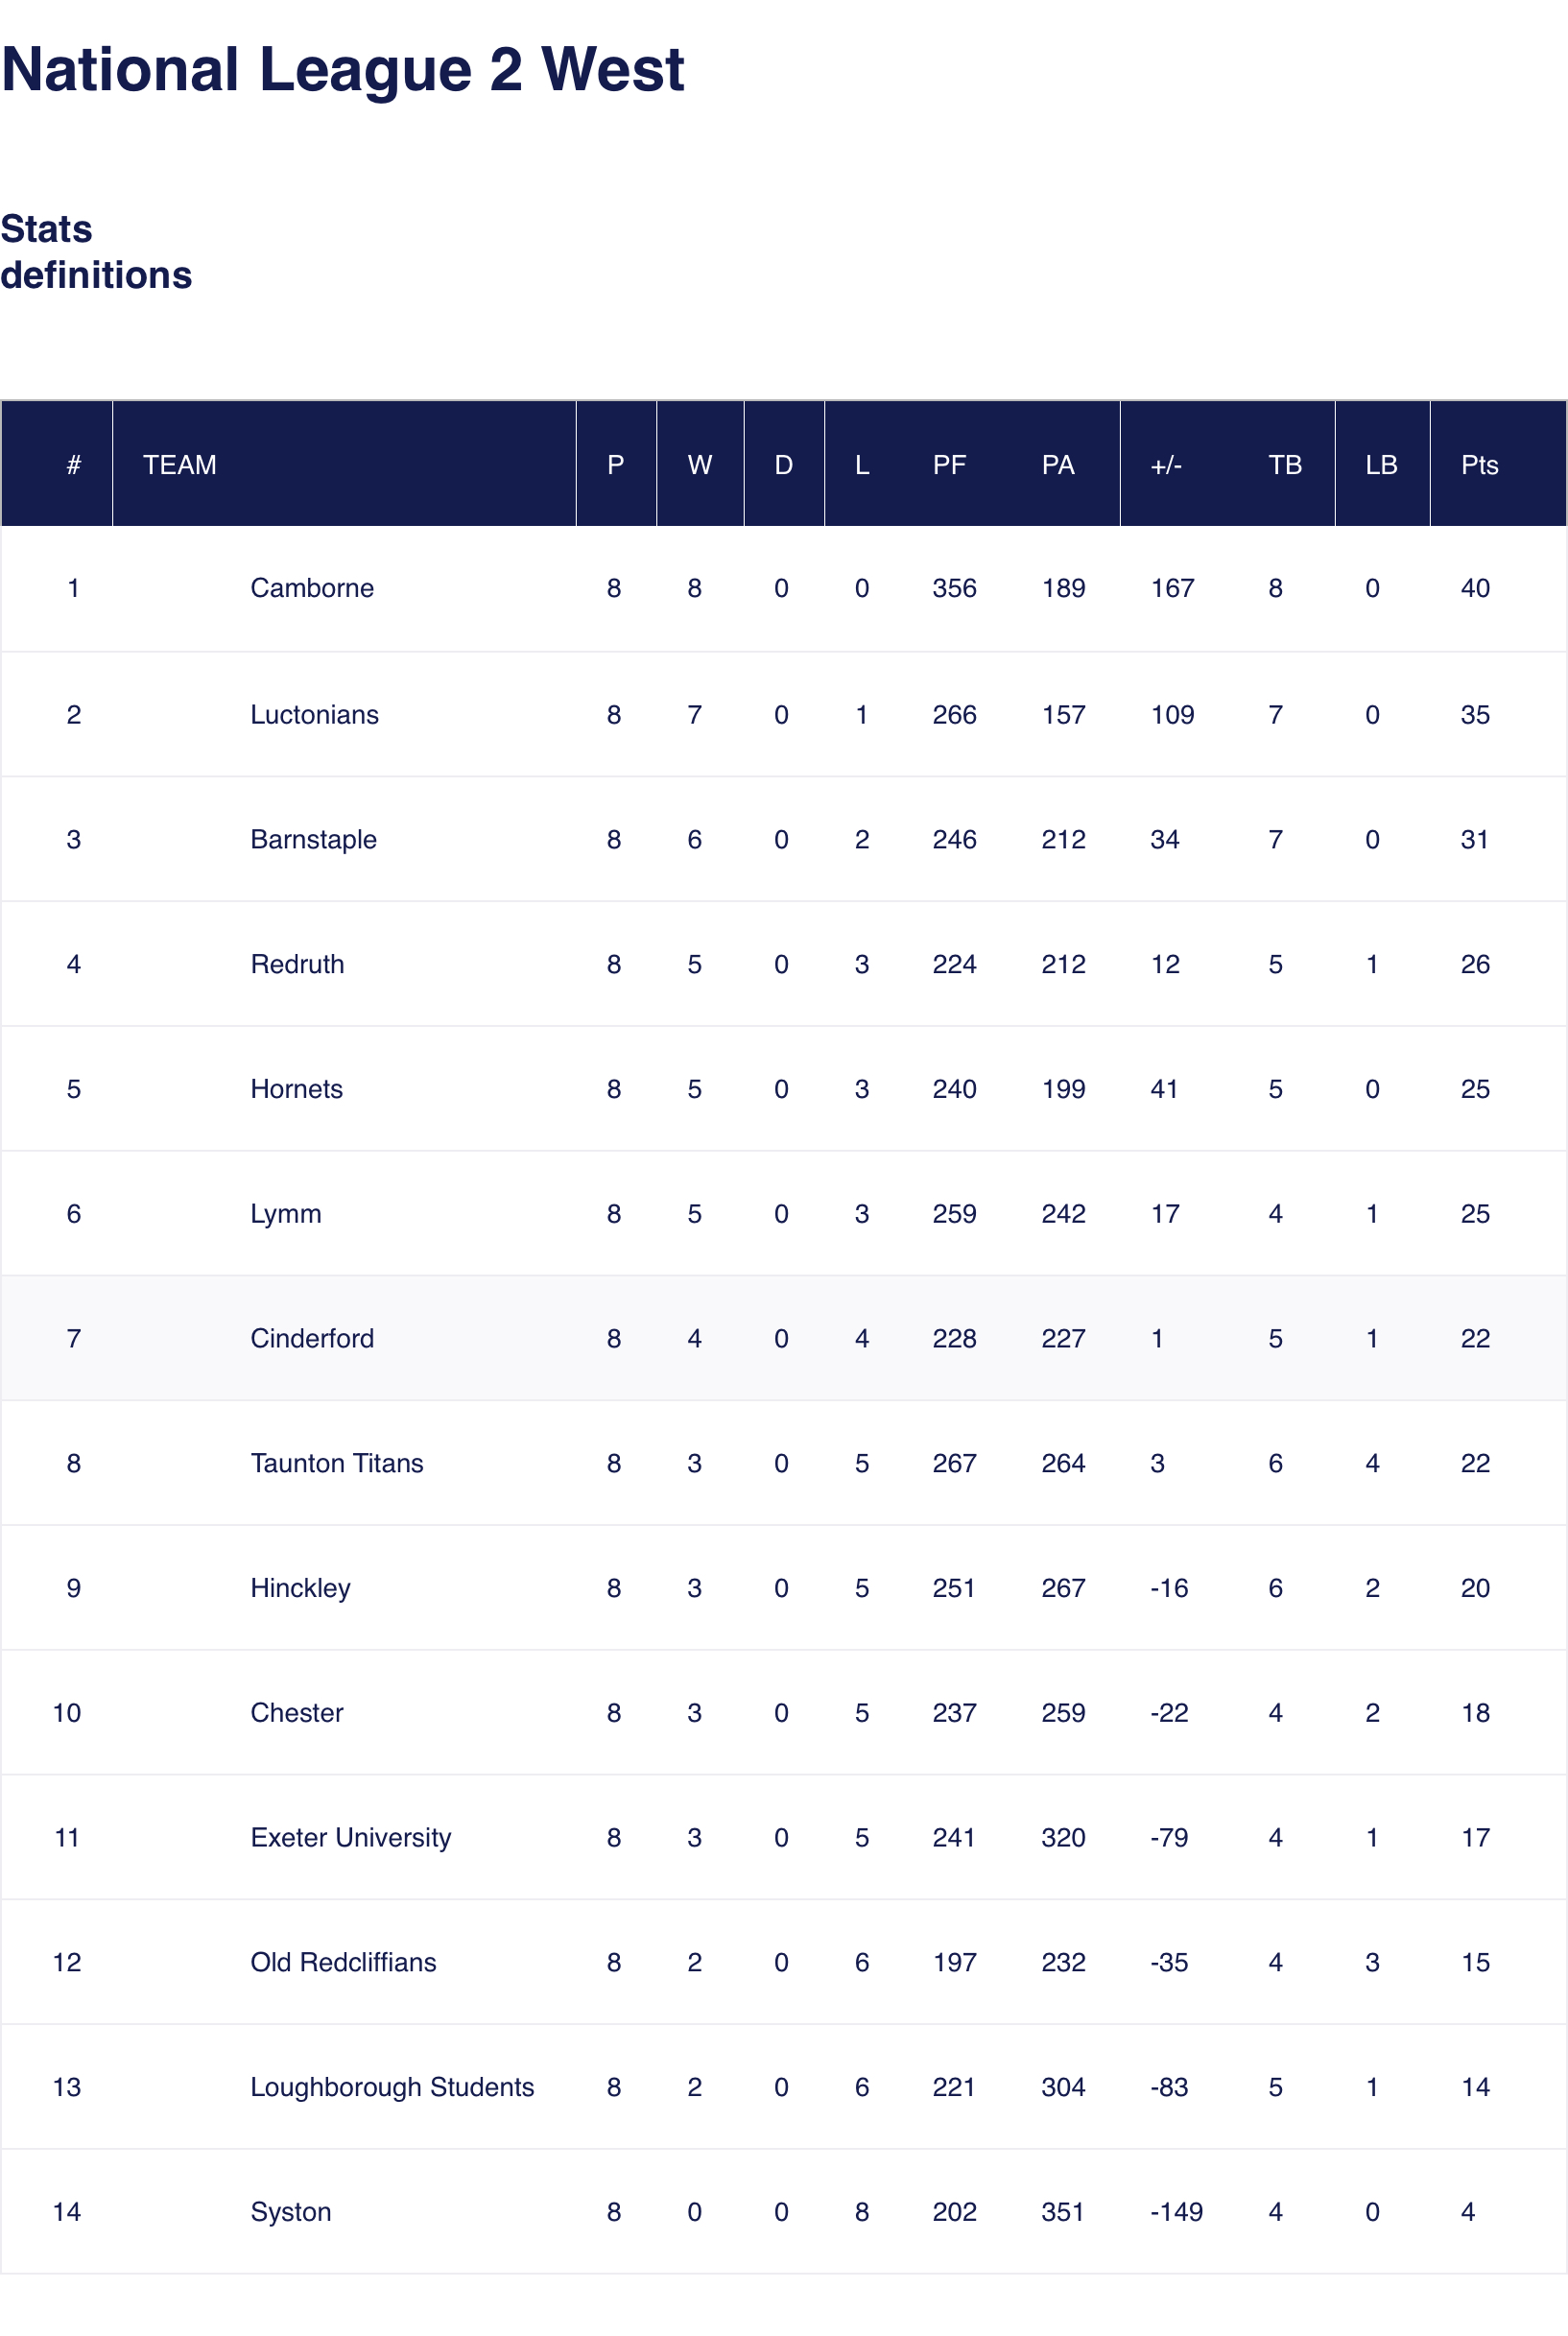Viewport: 1568px width, 2336px height.
Task: Open the Camborne team link
Action: [x=312, y=588]
